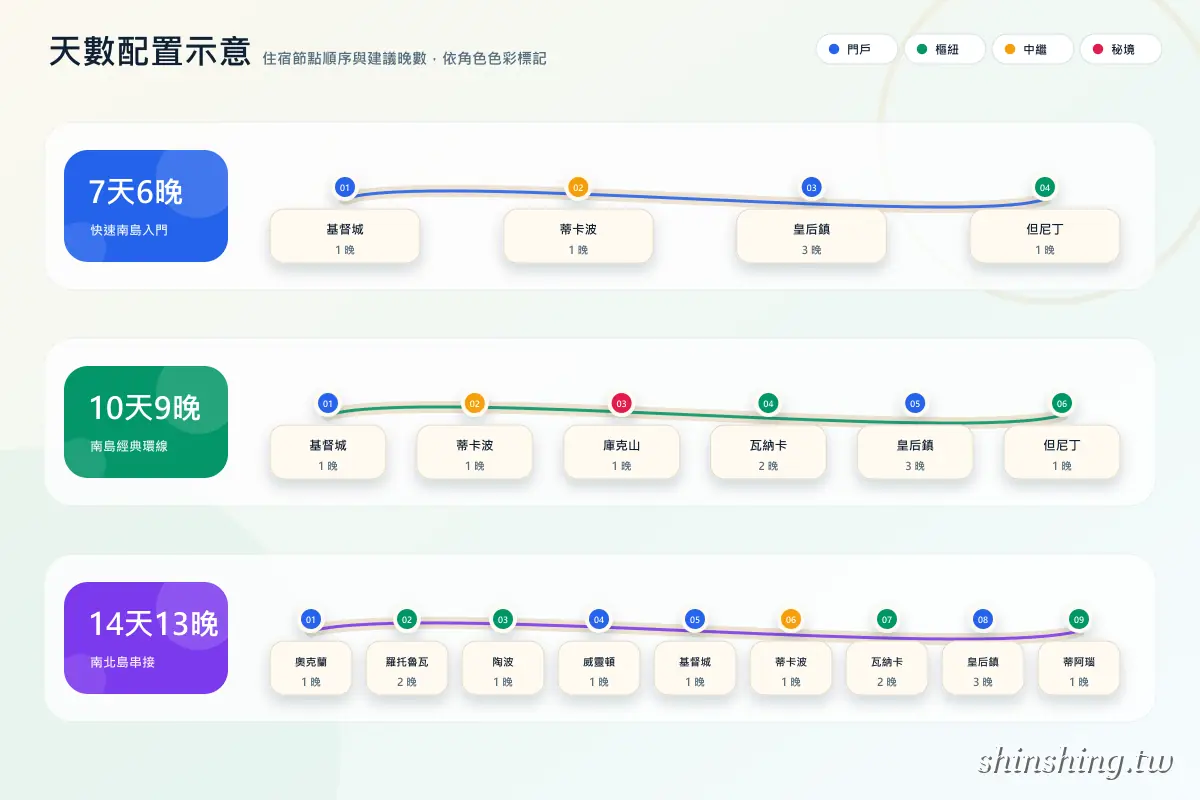Click green node 04 in 7天6晚 route

(1045, 188)
